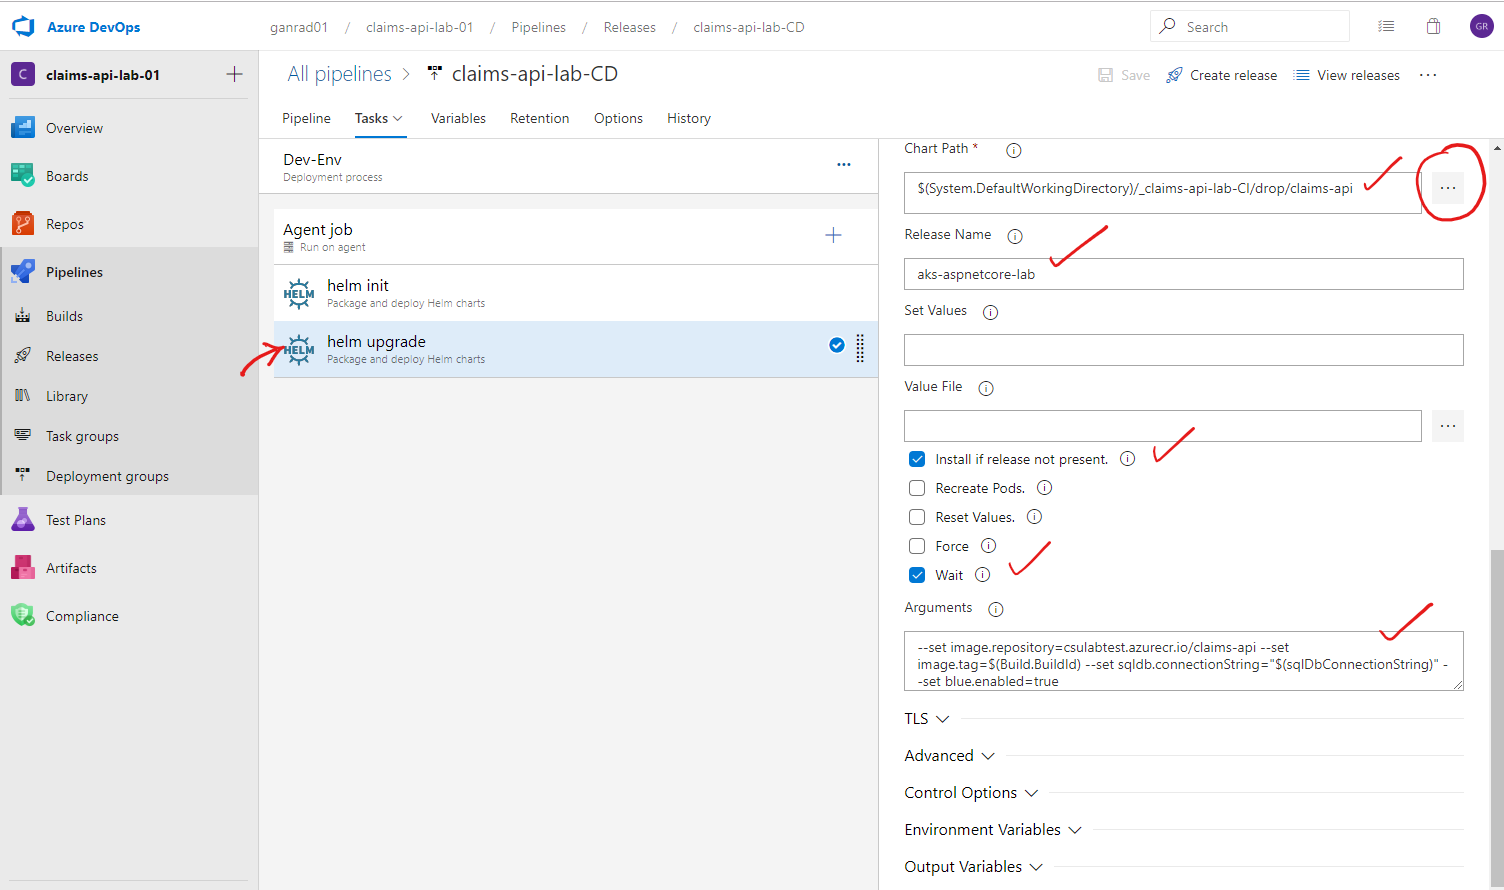Enable the Force checkbox
1504x890 pixels.
pyautogui.click(x=917, y=546)
